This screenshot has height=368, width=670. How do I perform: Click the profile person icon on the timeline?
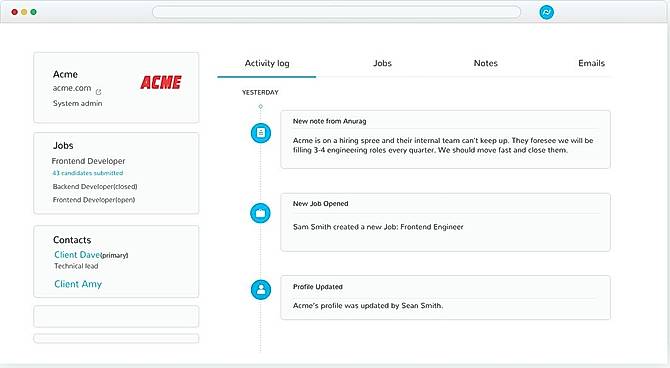[261, 290]
